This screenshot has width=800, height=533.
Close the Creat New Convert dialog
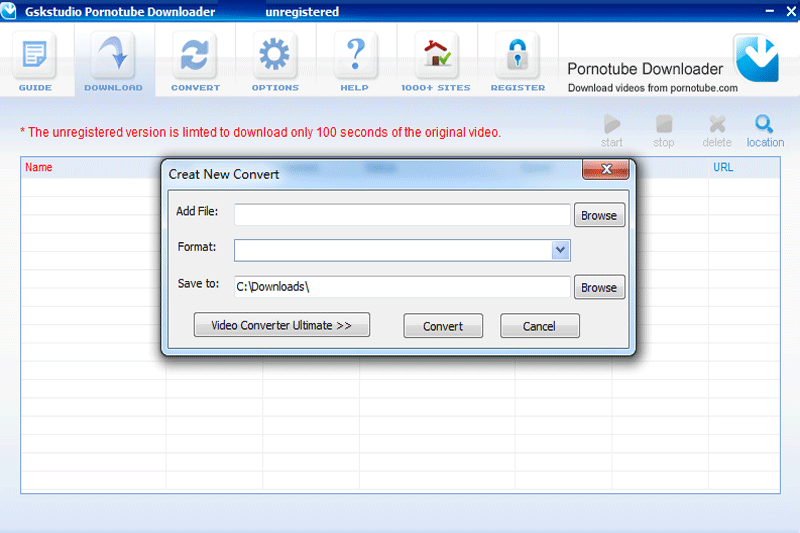(606, 169)
